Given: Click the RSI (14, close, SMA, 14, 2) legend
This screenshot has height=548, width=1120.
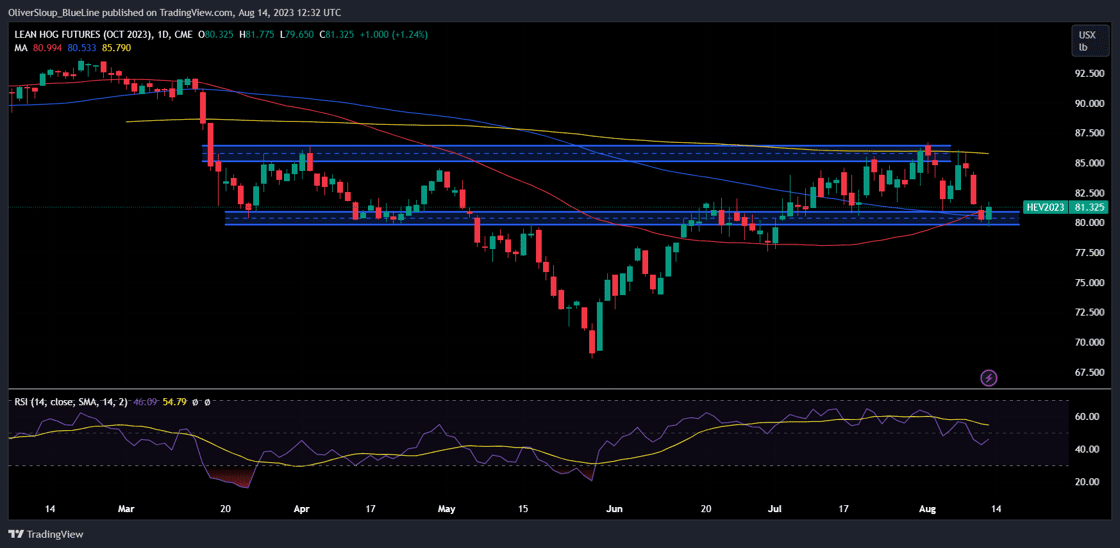Looking at the screenshot, I should pyautogui.click(x=71, y=402).
